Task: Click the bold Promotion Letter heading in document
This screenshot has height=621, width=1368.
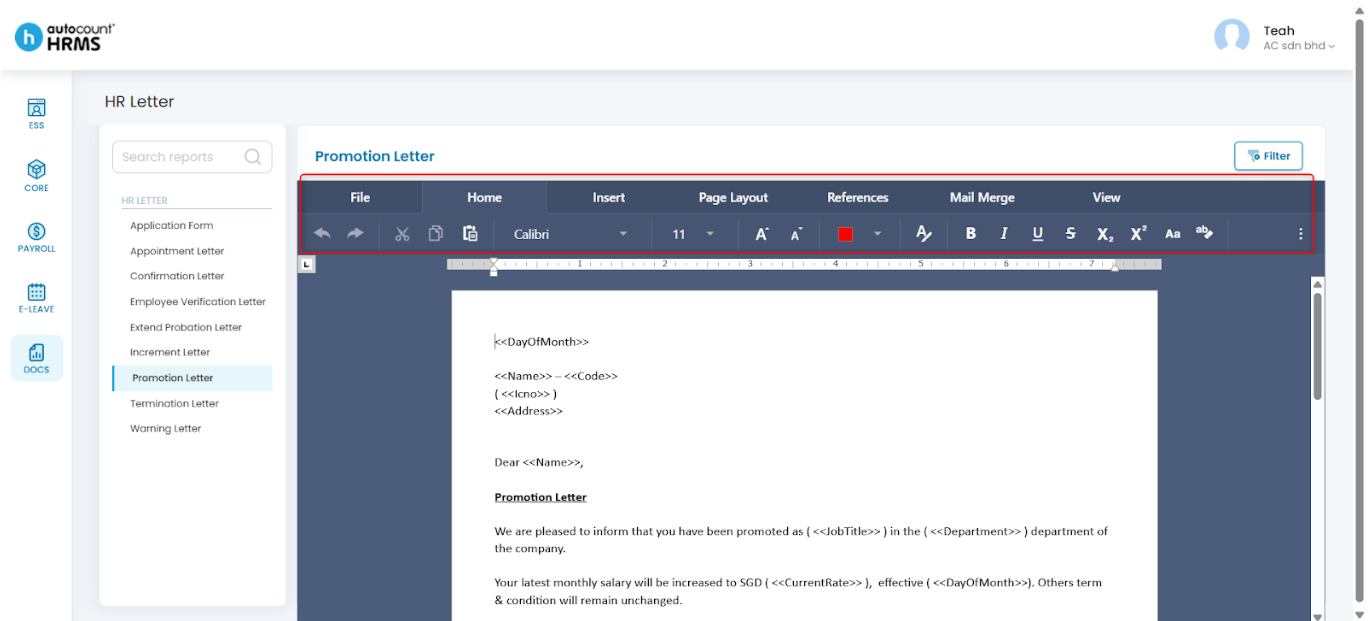Action: tap(540, 497)
